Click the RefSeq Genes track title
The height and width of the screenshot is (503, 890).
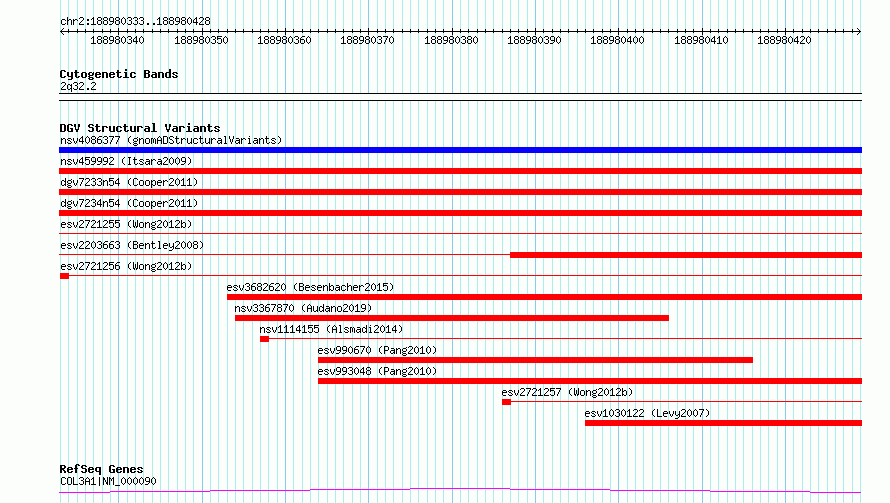tap(102, 469)
